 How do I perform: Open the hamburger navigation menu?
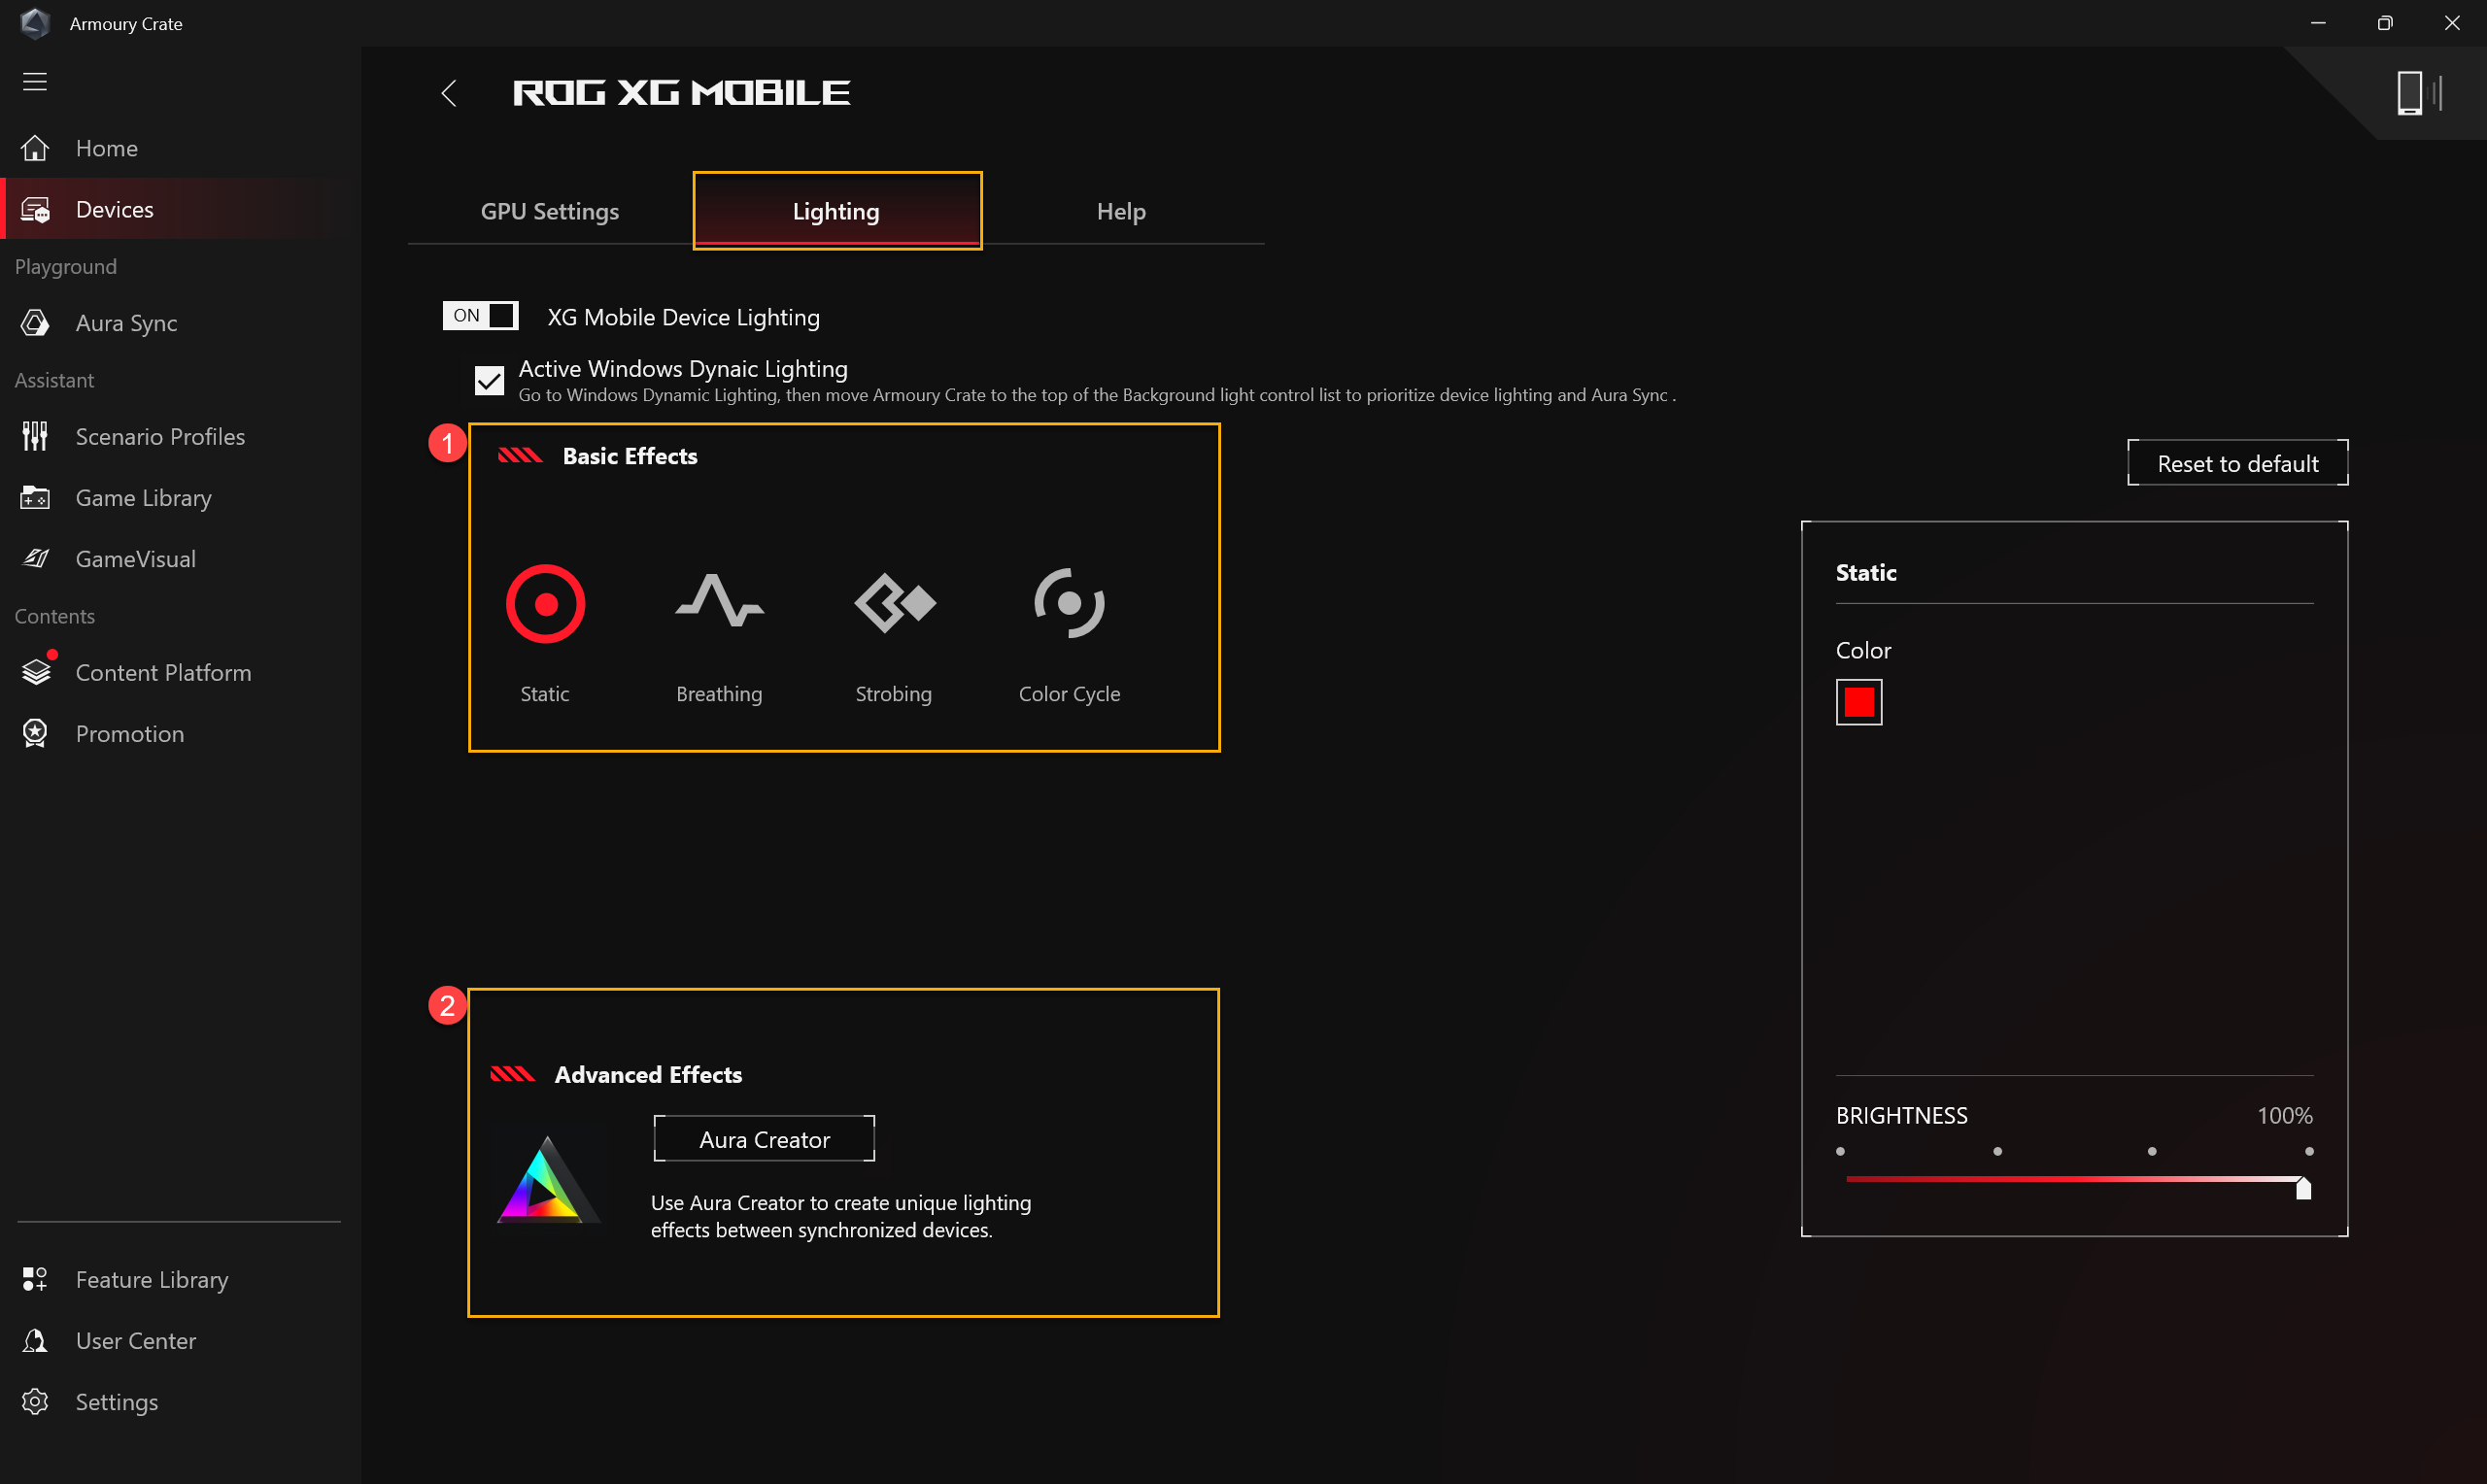pos(35,81)
